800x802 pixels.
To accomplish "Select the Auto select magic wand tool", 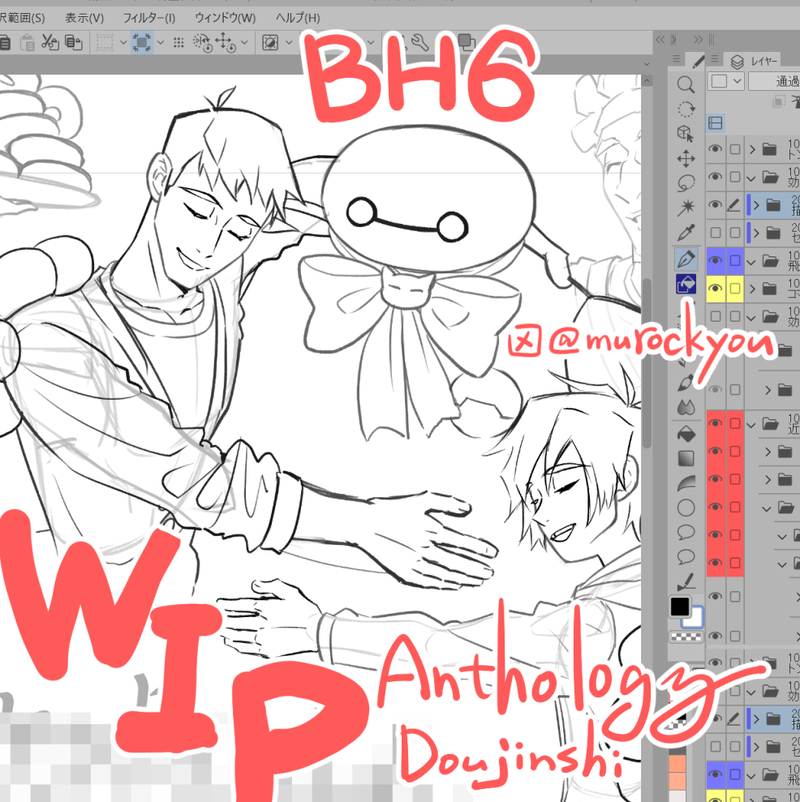I will click(685, 208).
